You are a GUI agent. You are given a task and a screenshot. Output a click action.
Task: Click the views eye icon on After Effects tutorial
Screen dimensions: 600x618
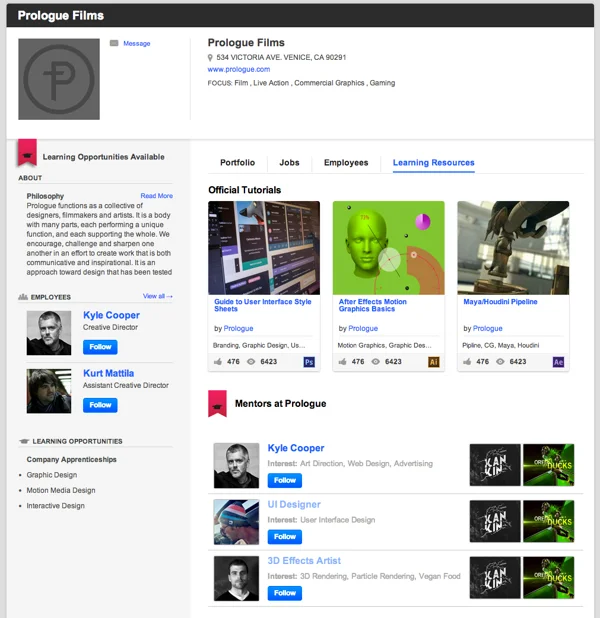point(376,361)
